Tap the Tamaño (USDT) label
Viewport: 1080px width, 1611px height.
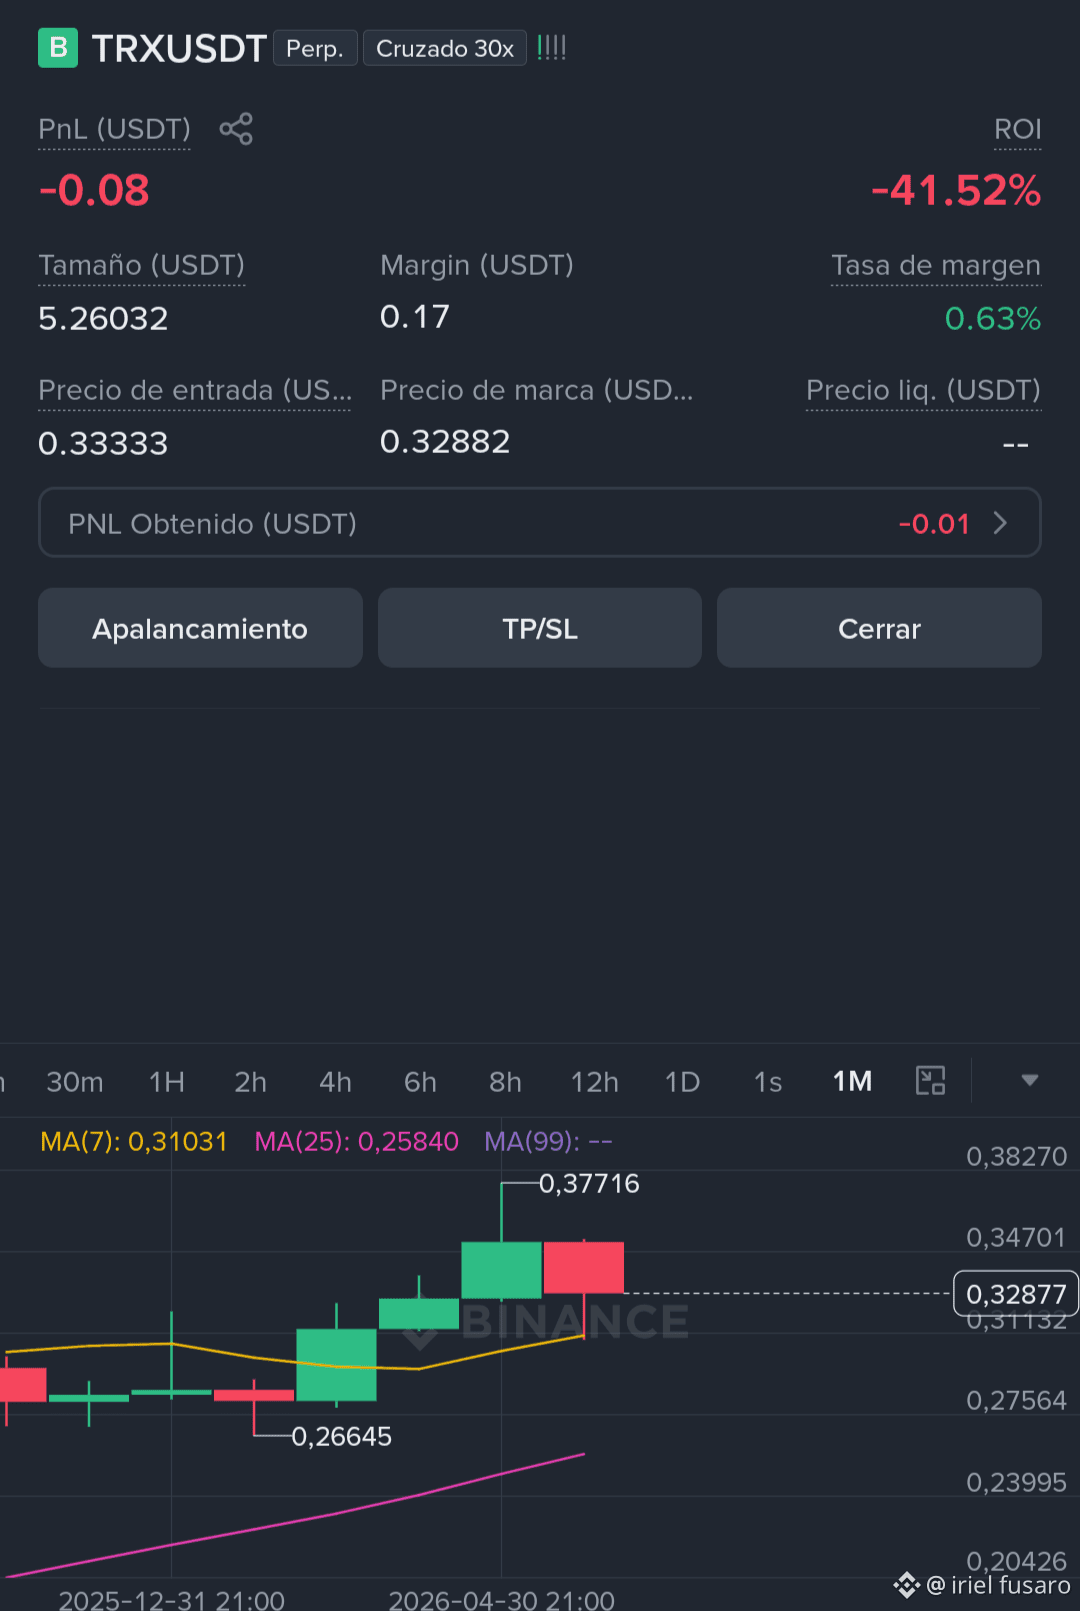point(141,265)
